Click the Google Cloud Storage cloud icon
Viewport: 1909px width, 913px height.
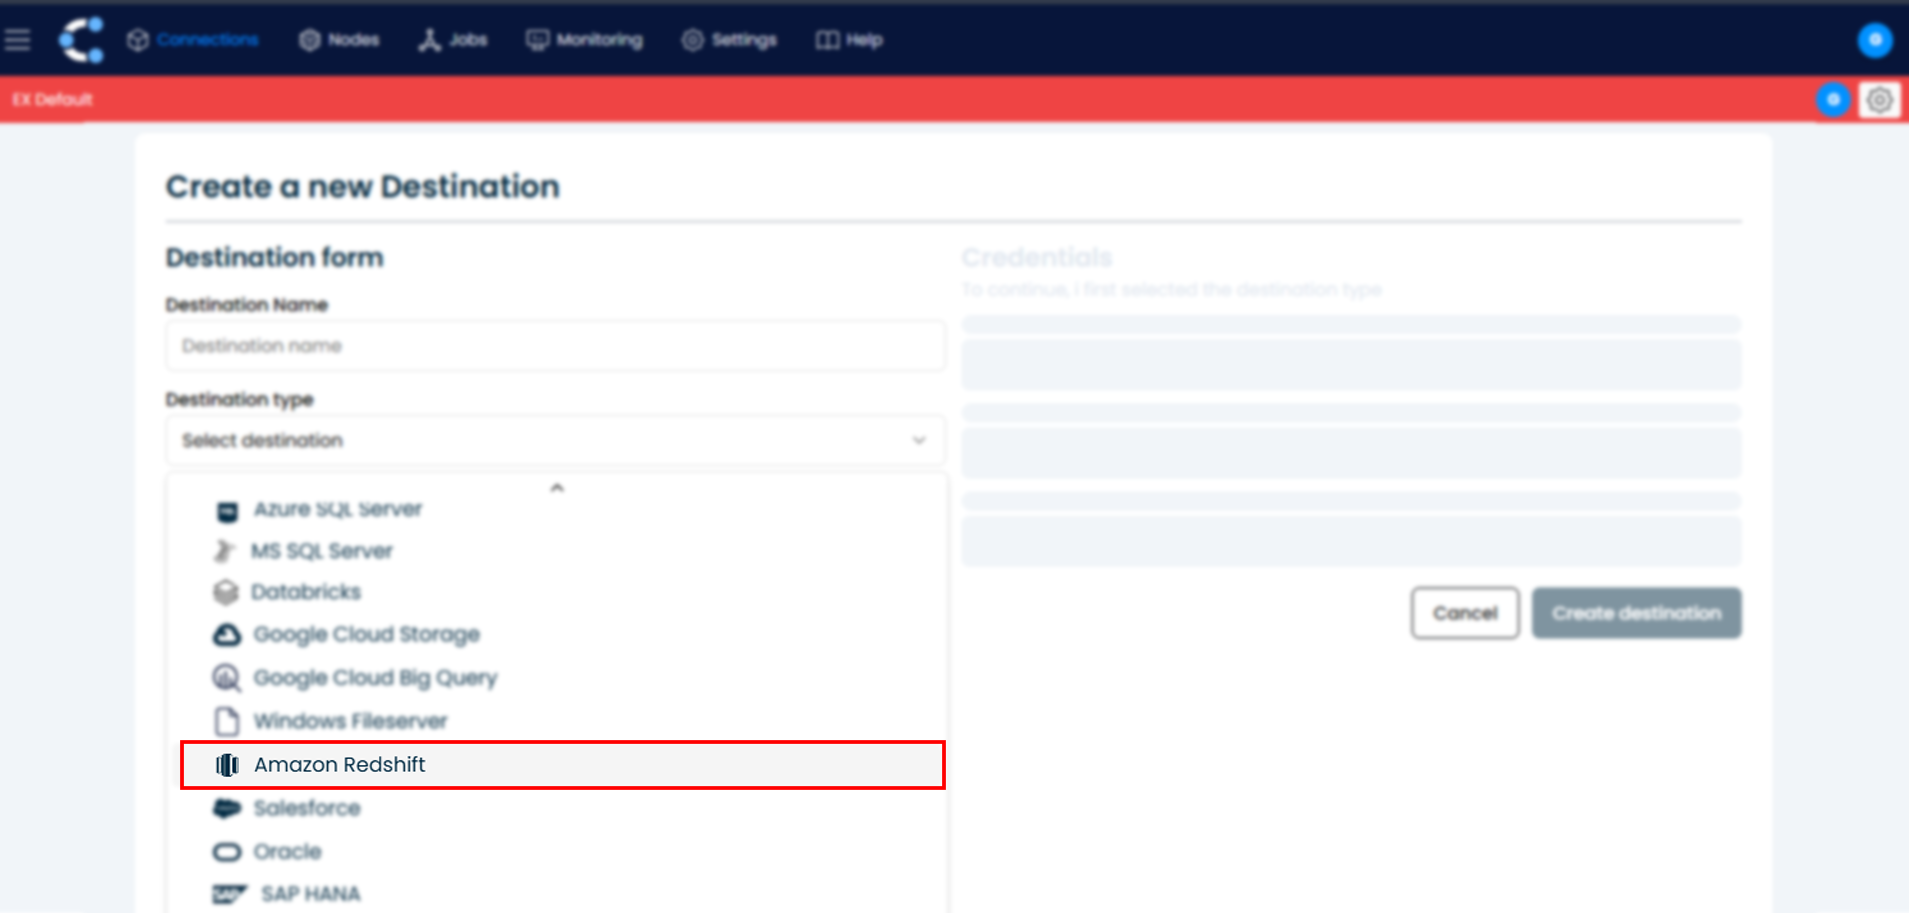pos(226,633)
